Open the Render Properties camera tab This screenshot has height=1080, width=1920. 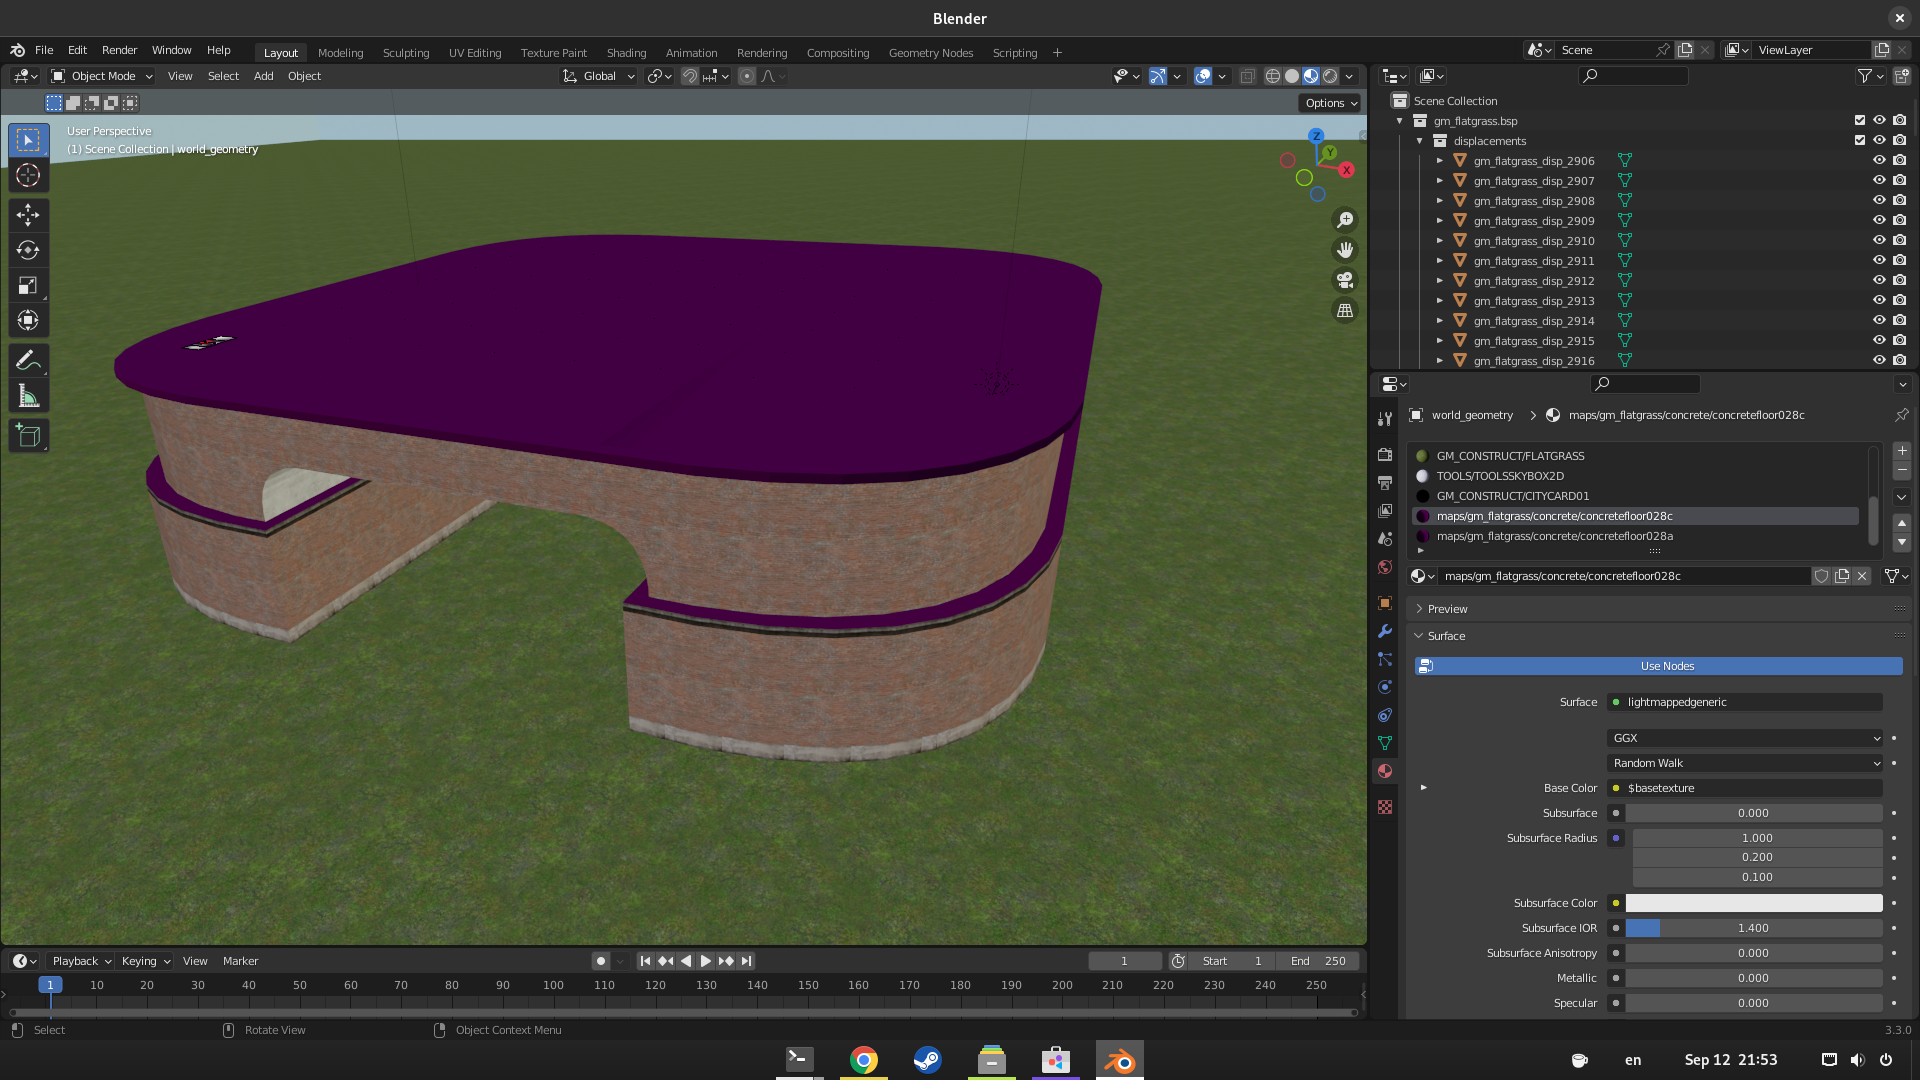[x=1385, y=454]
